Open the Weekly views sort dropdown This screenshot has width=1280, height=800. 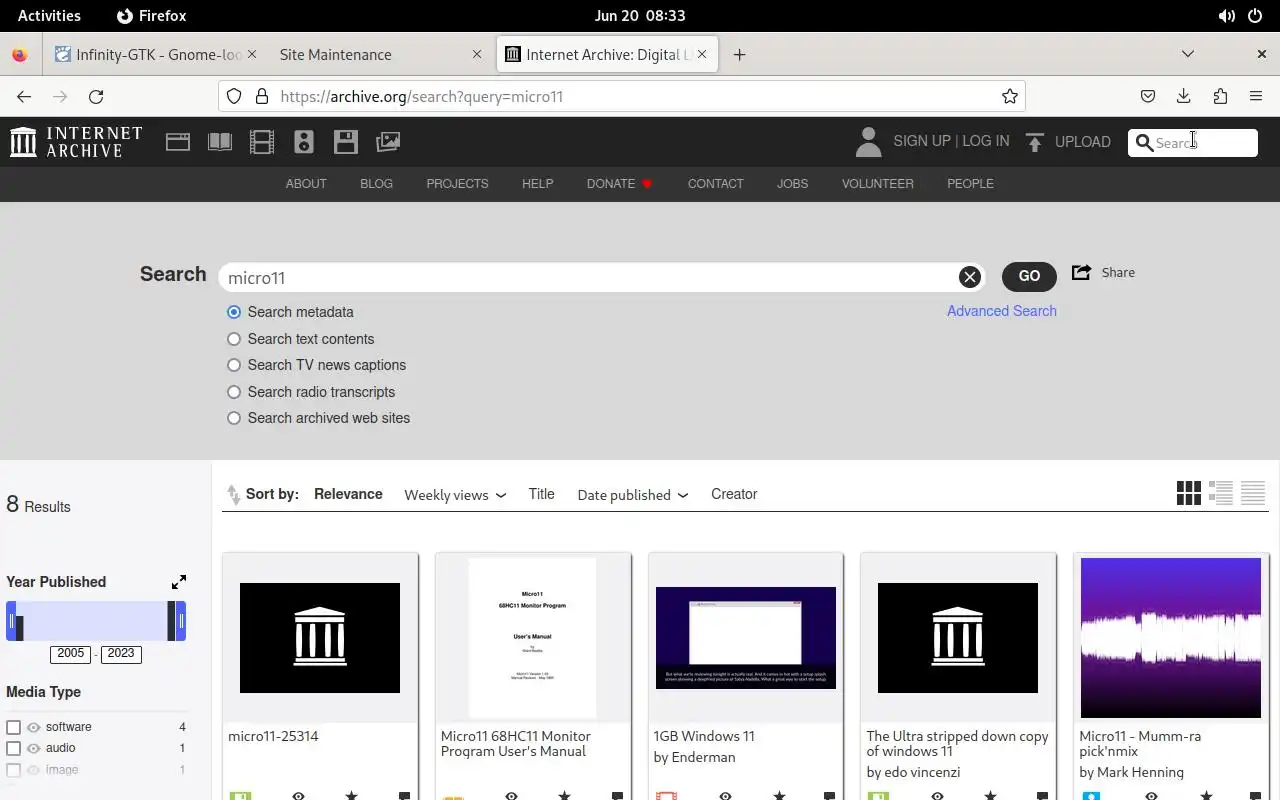tap(455, 495)
